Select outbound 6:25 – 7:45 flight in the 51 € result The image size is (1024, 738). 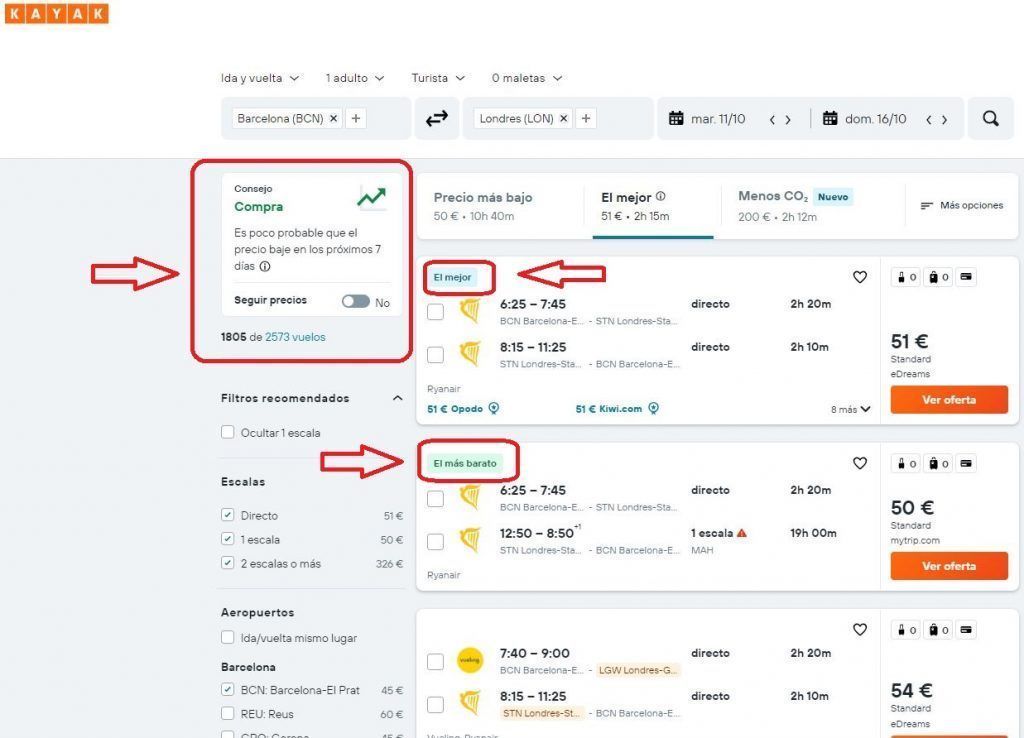(436, 312)
